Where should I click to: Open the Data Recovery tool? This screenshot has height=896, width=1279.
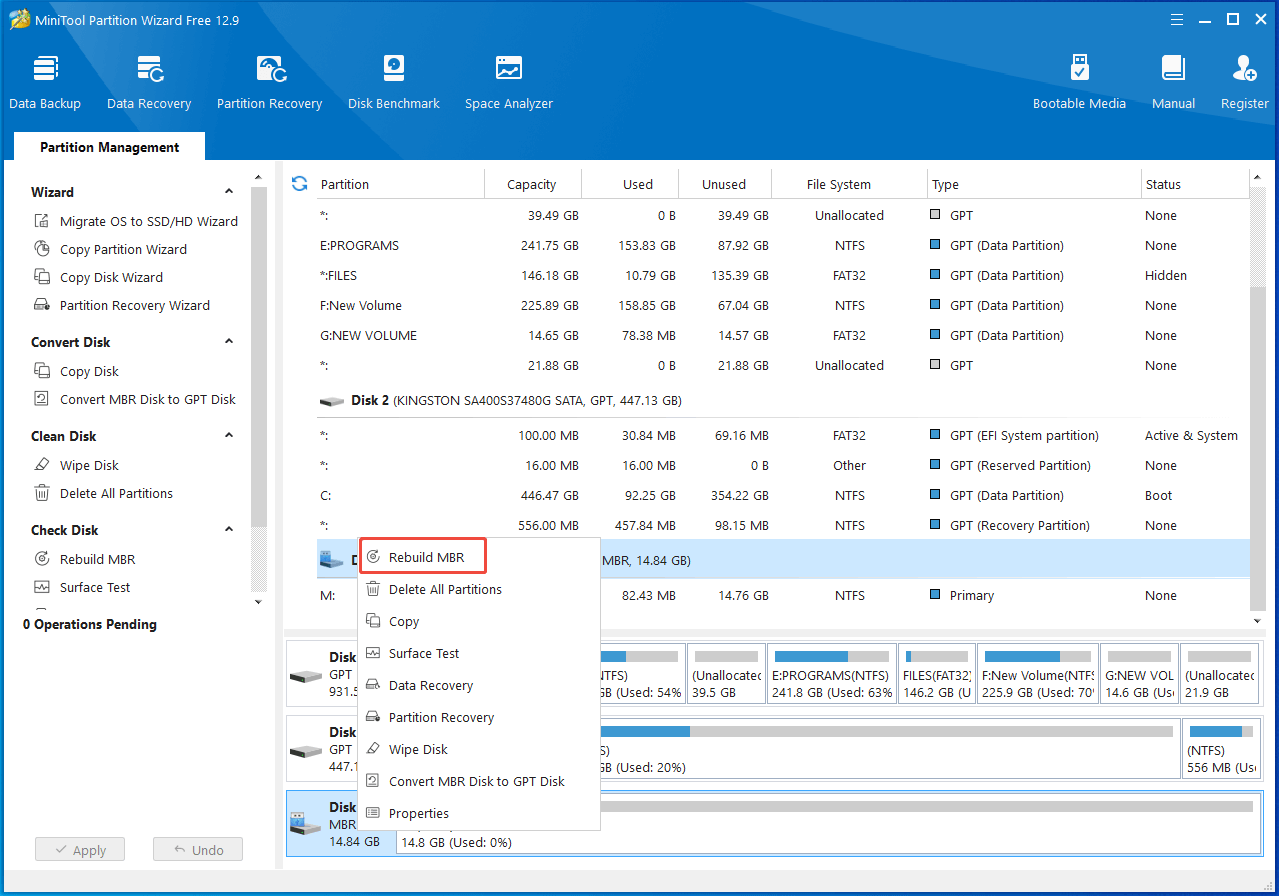(149, 82)
